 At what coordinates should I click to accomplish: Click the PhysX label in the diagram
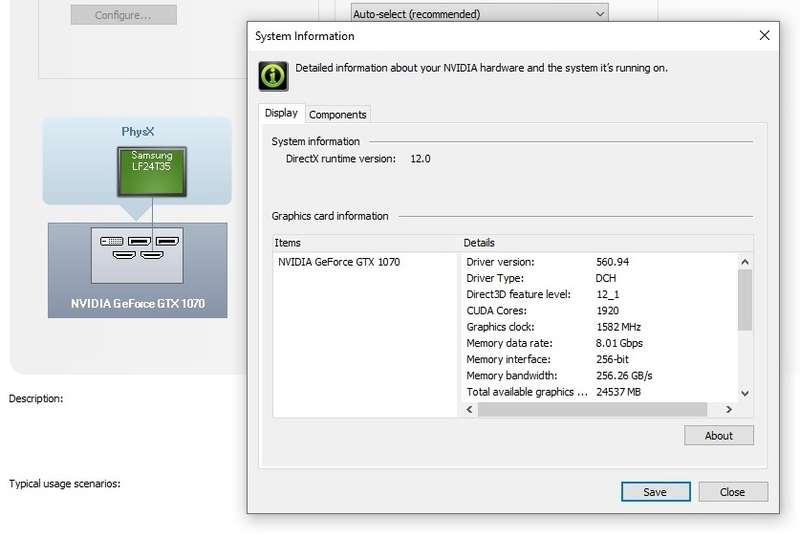pyautogui.click(x=138, y=132)
